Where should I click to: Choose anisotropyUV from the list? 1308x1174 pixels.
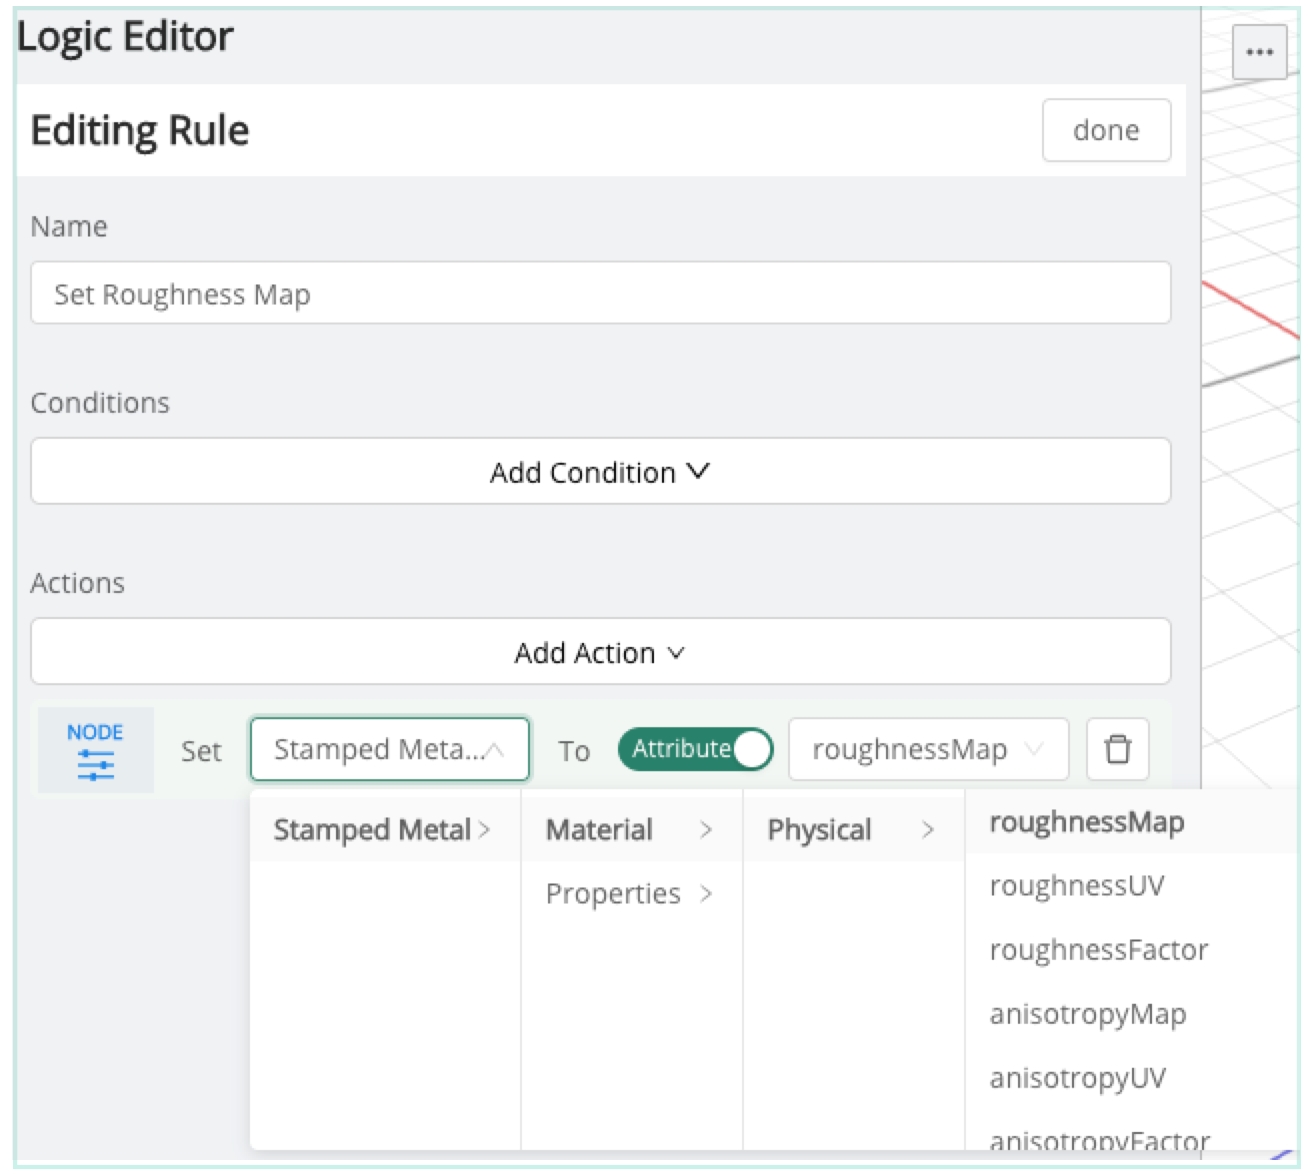(x=1077, y=1078)
